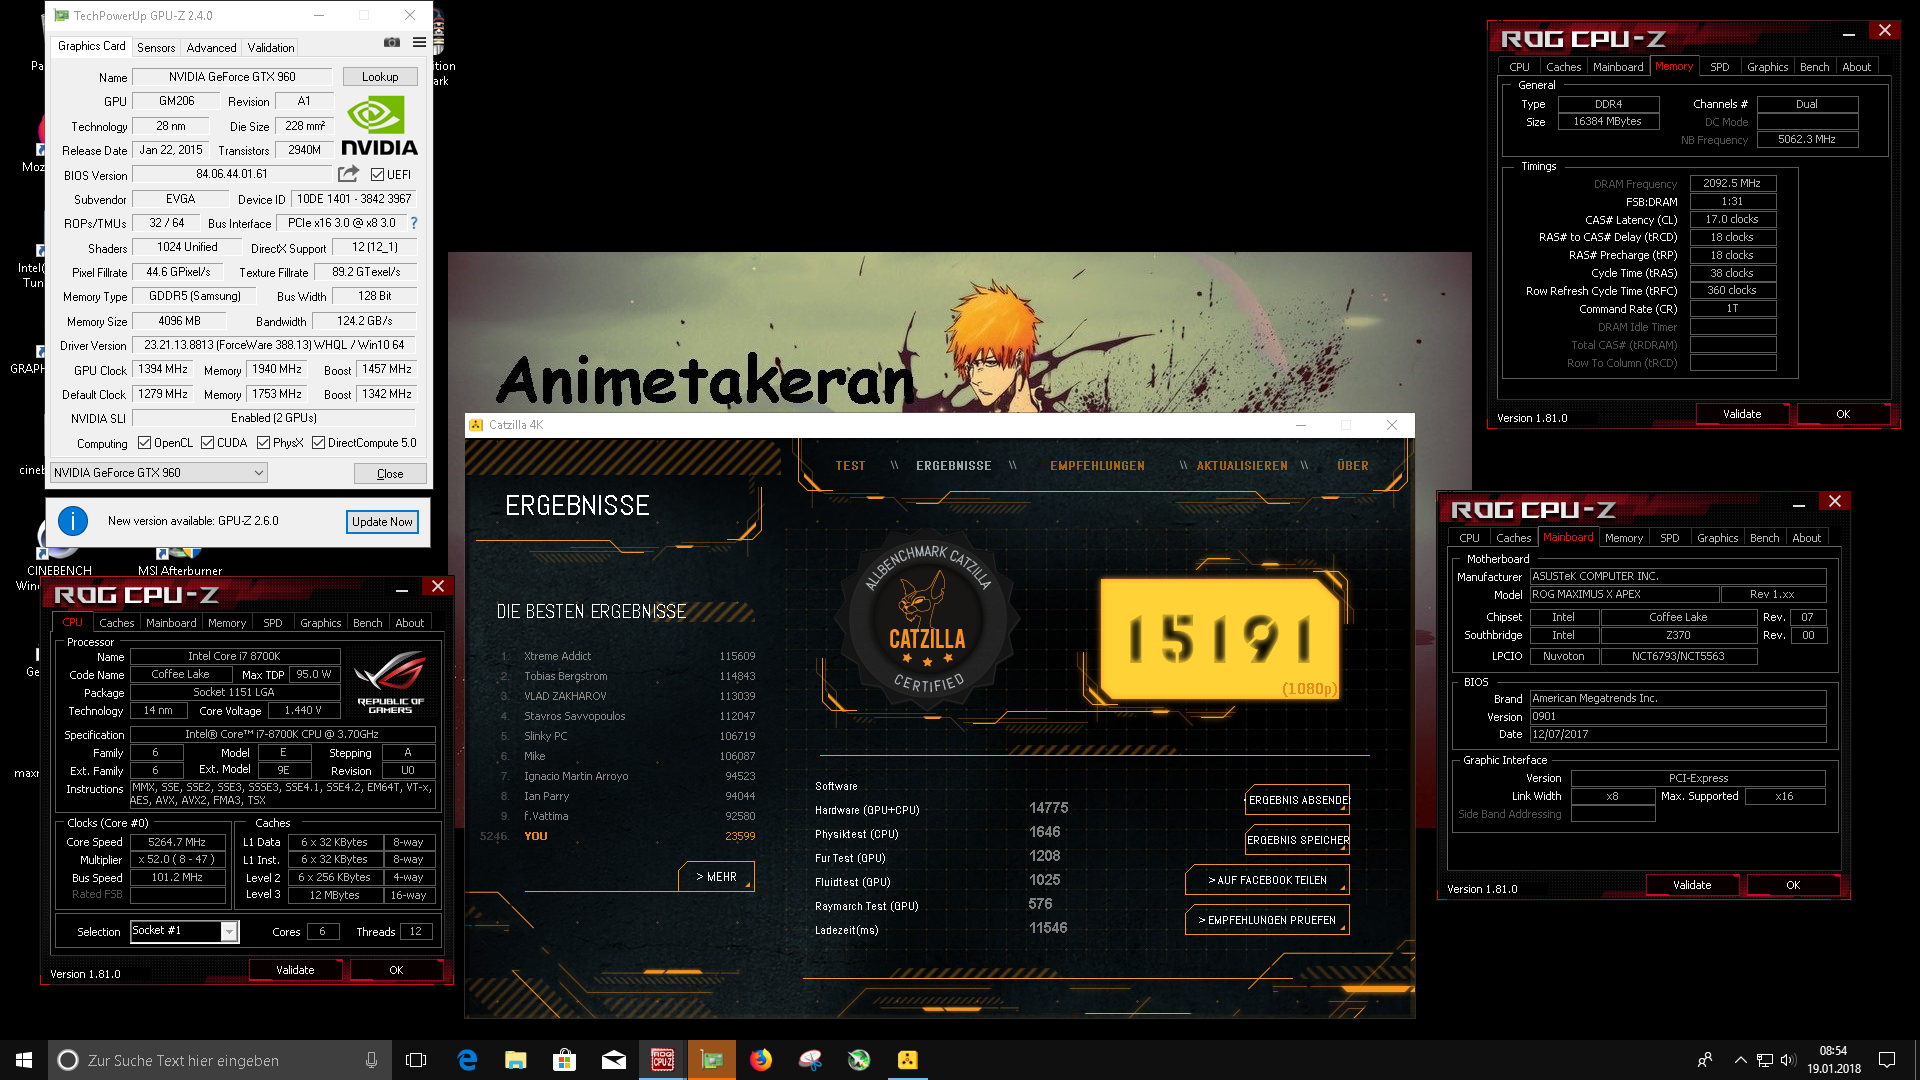
Task: Click the NVIDIA logo in GPU-Z
Action: 379,125
